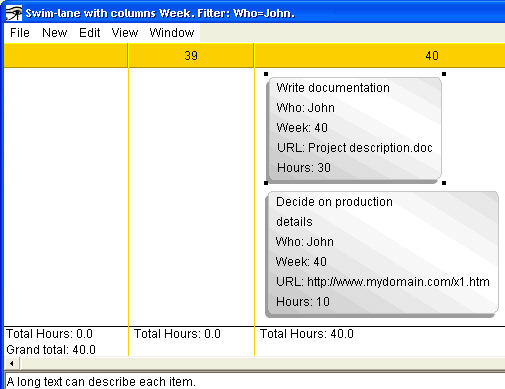Click the top-left selection handle of Write documentation

266,74
